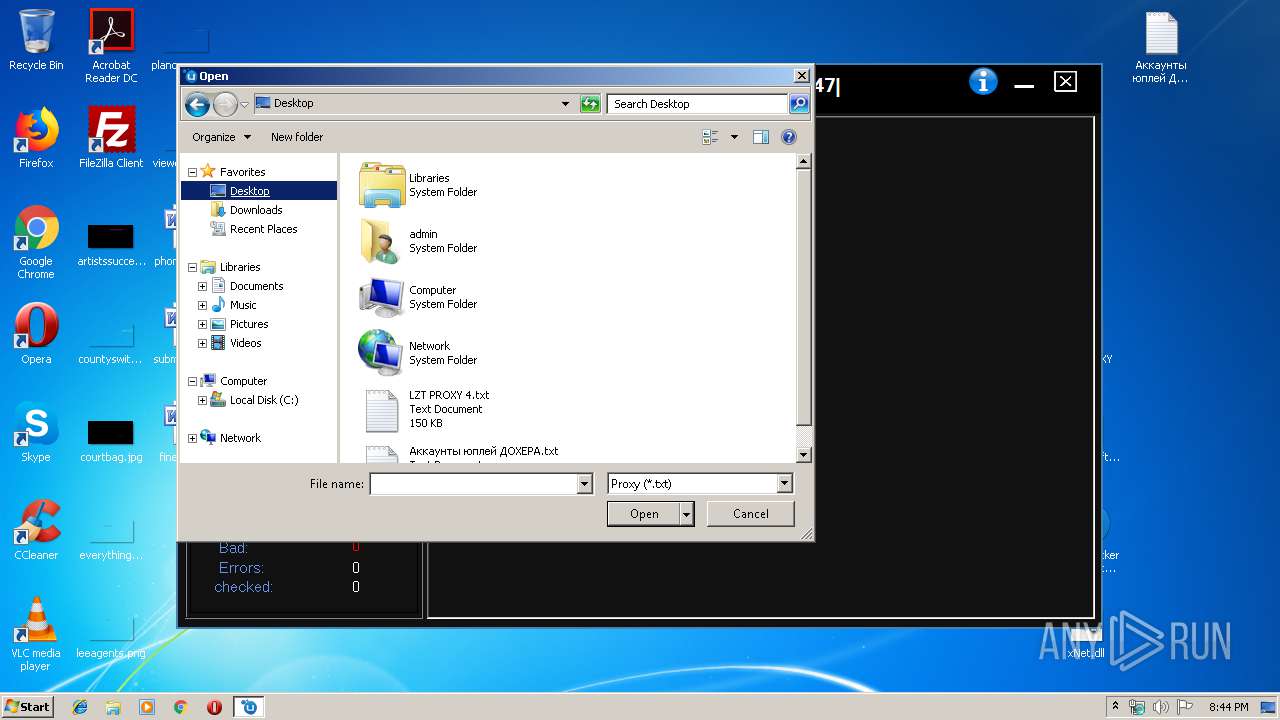
Task: Open Recycle Bin desktop icon
Action: (x=36, y=40)
